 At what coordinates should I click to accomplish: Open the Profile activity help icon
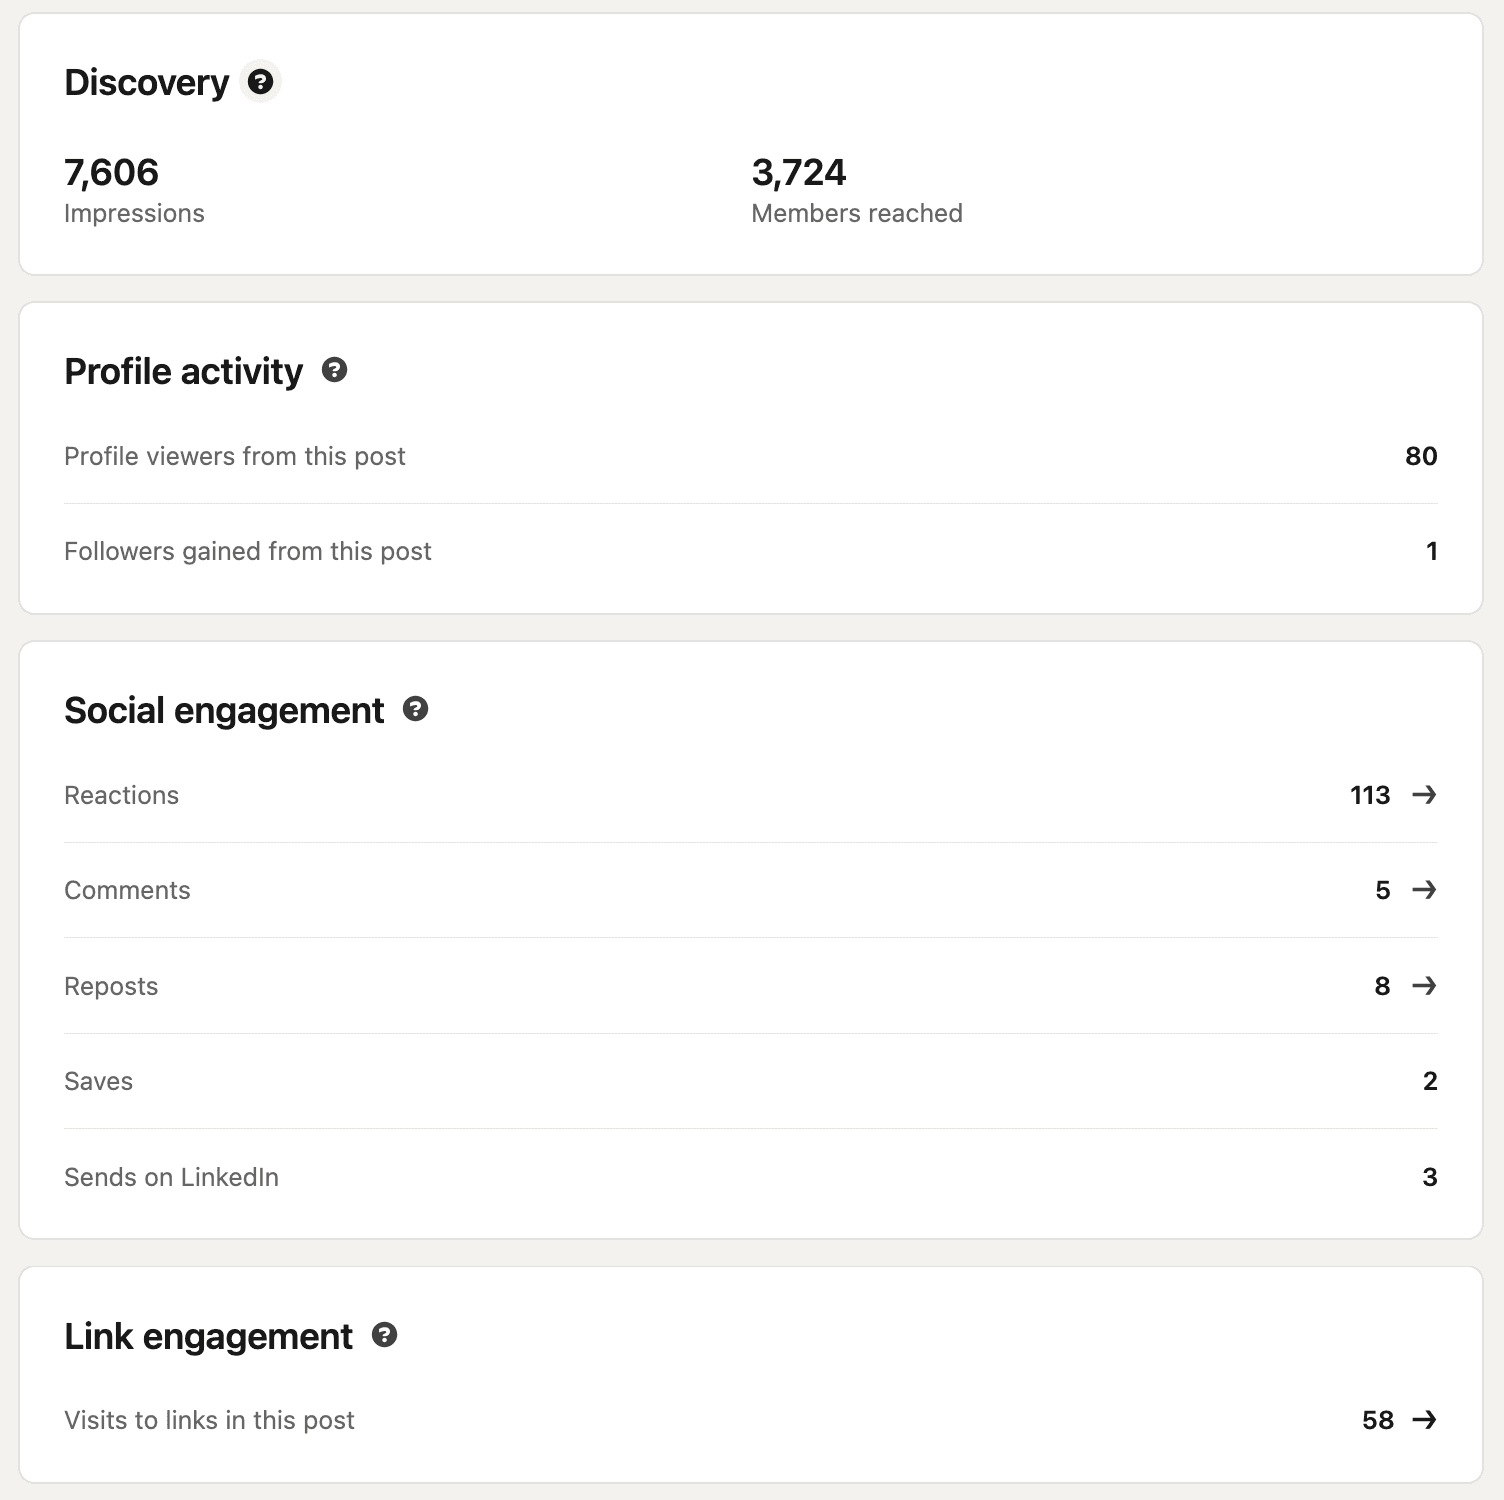click(x=334, y=371)
